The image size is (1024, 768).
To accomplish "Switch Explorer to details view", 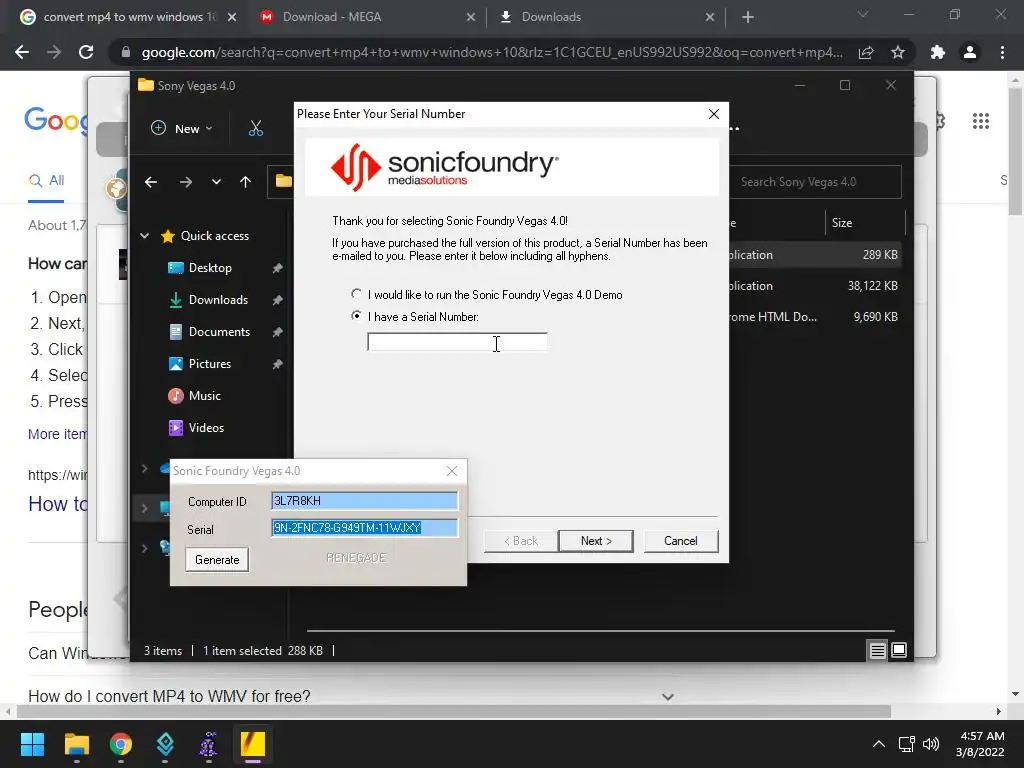I will [x=877, y=650].
